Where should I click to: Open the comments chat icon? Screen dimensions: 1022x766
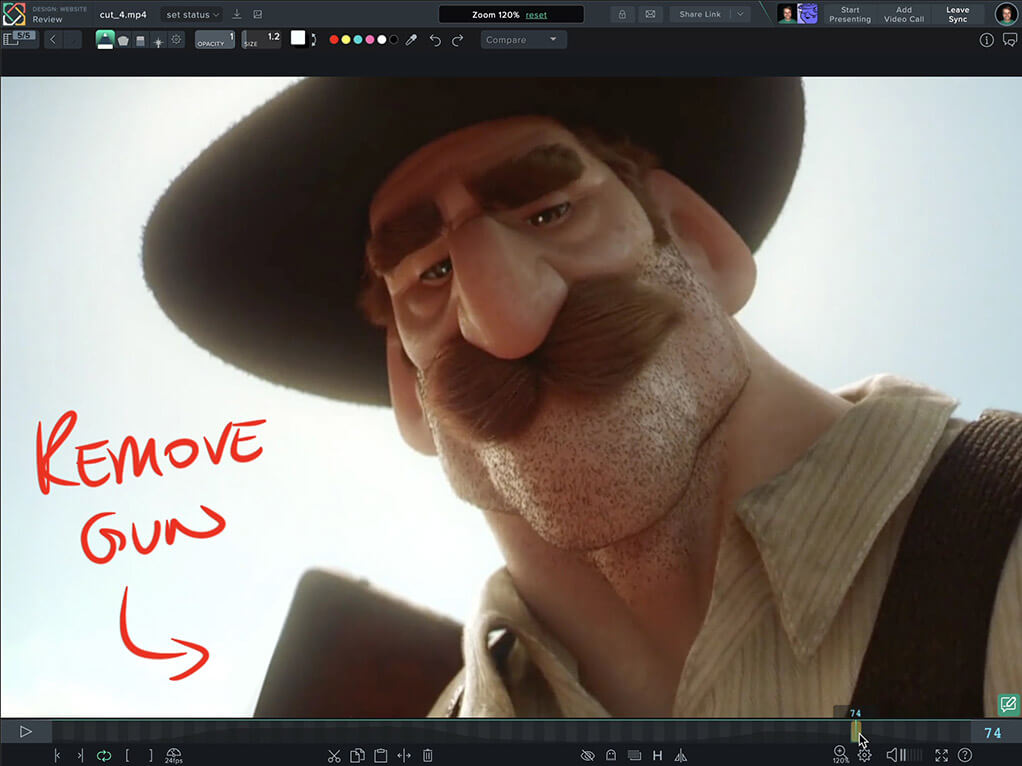[1010, 40]
